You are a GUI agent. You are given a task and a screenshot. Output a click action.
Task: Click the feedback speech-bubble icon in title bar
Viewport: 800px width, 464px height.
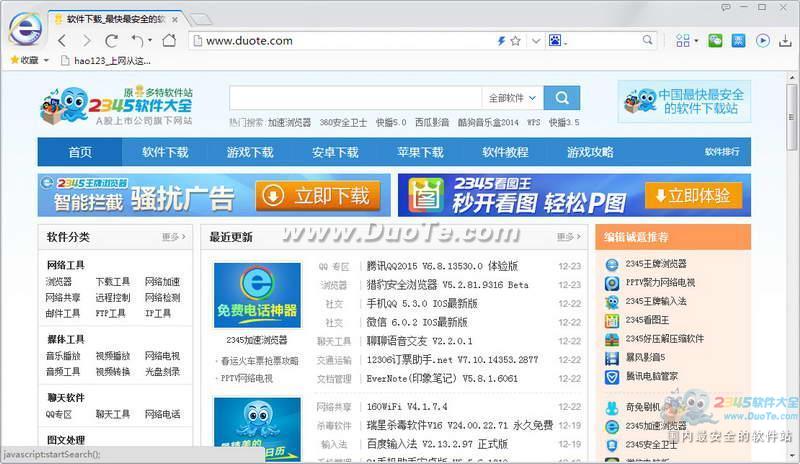[726, 7]
